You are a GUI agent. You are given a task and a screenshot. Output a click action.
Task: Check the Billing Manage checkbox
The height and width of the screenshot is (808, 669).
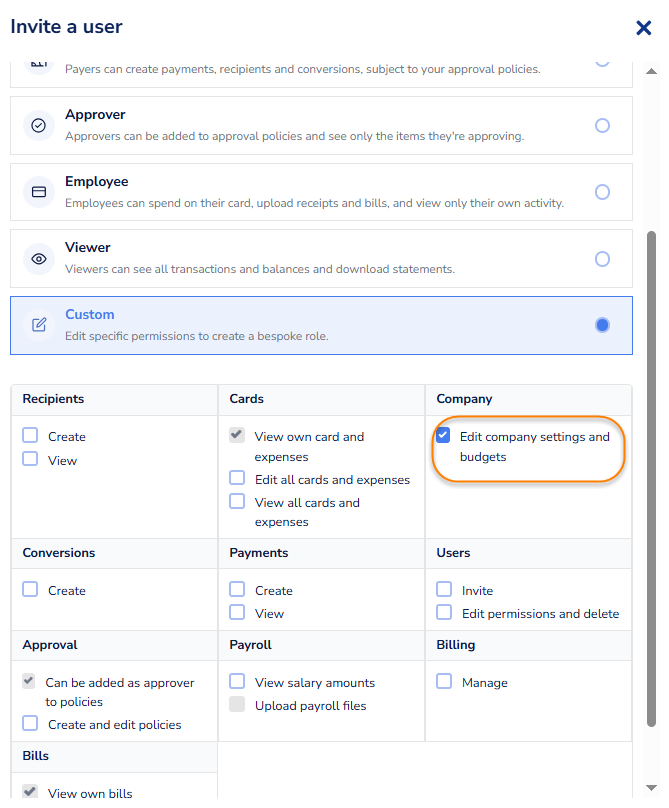click(444, 681)
